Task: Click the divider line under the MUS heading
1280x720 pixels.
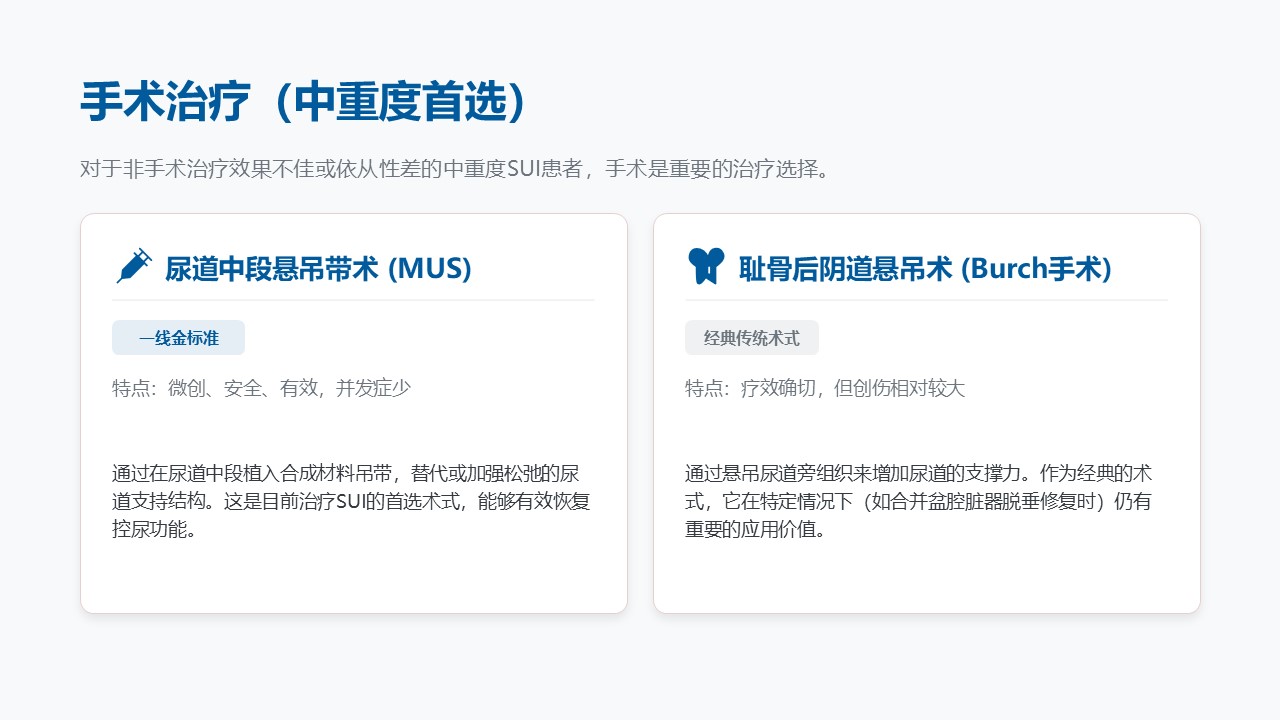Action: pos(353,300)
